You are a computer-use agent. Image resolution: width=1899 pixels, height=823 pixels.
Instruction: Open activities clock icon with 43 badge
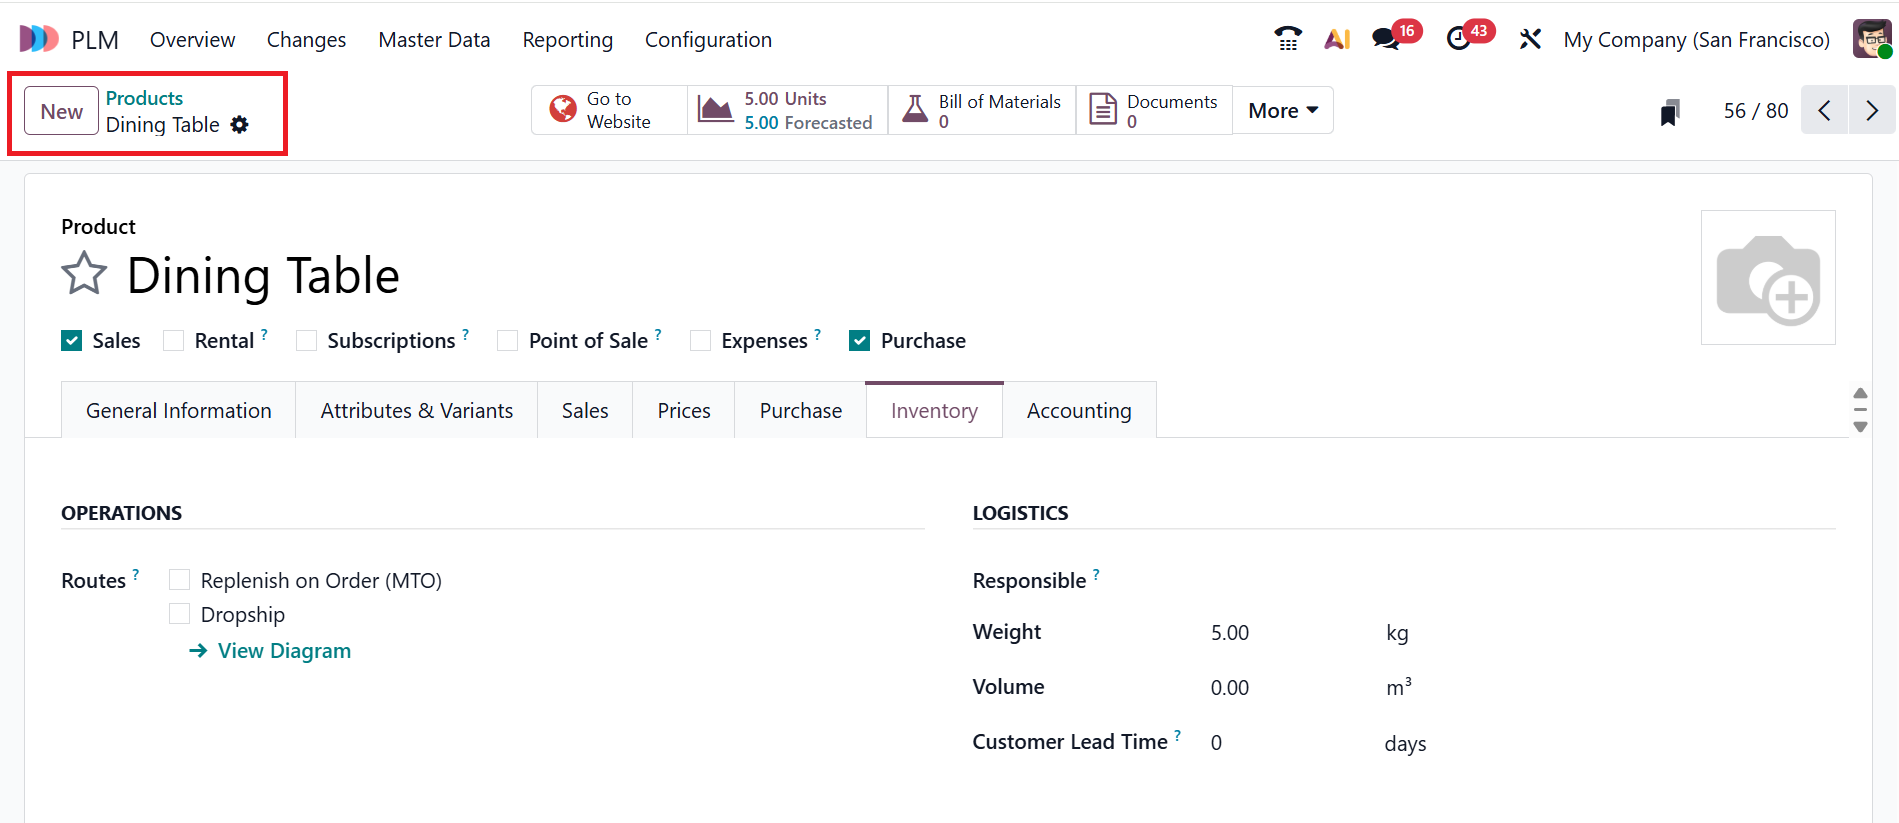(1459, 40)
